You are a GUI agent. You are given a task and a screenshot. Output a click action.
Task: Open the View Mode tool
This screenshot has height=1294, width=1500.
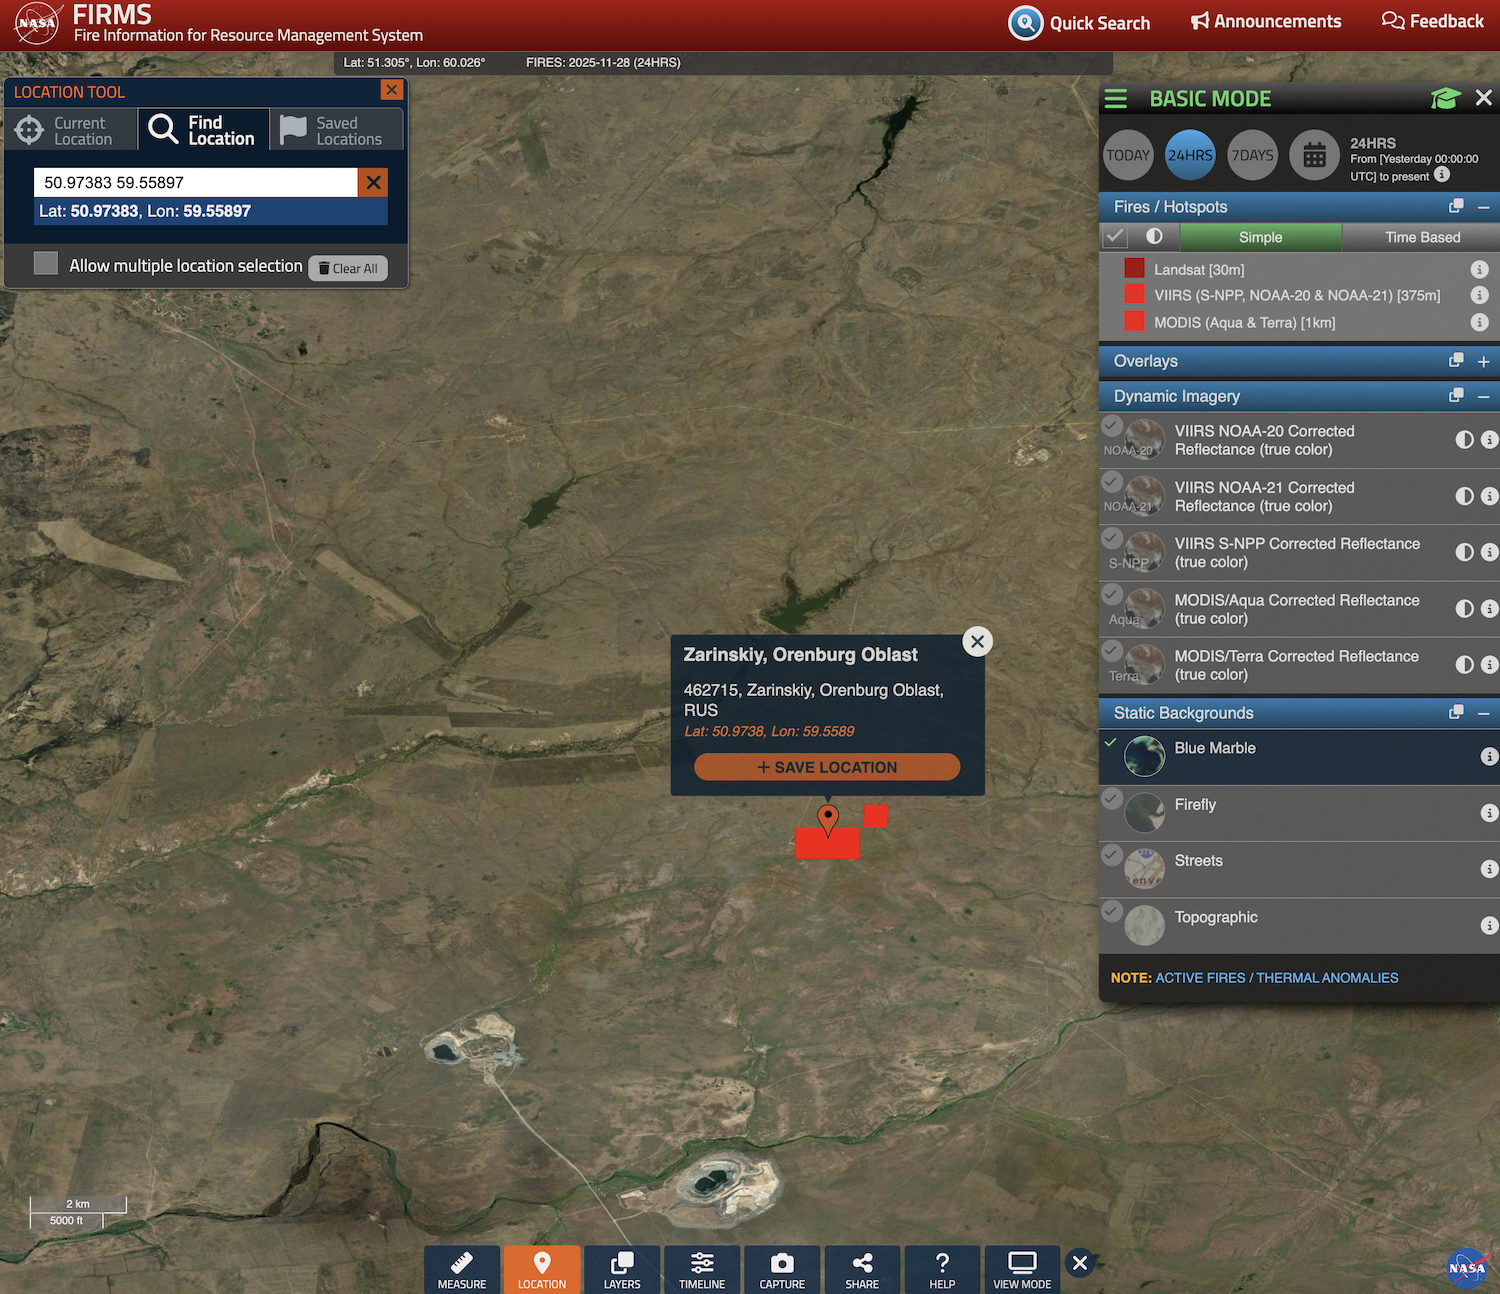(1022, 1269)
